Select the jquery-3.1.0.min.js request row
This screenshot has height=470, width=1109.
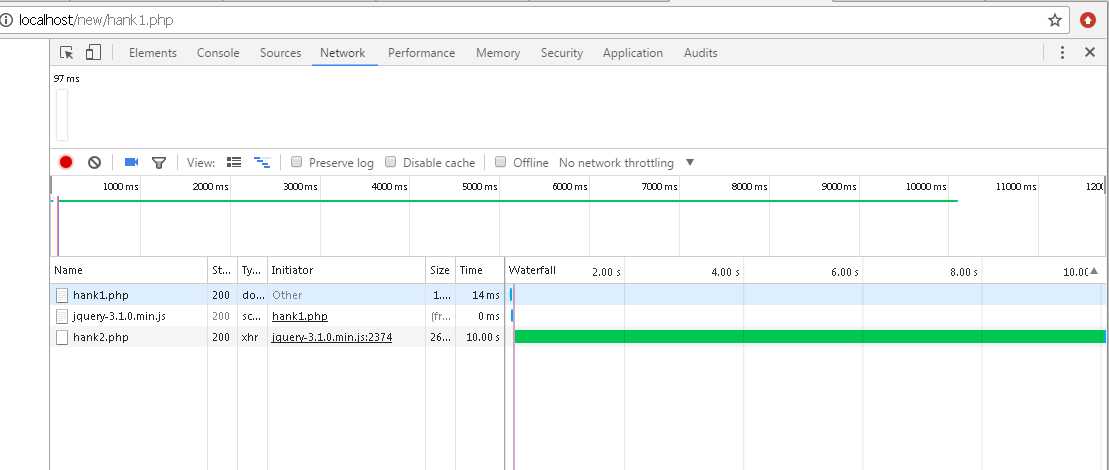576,316
